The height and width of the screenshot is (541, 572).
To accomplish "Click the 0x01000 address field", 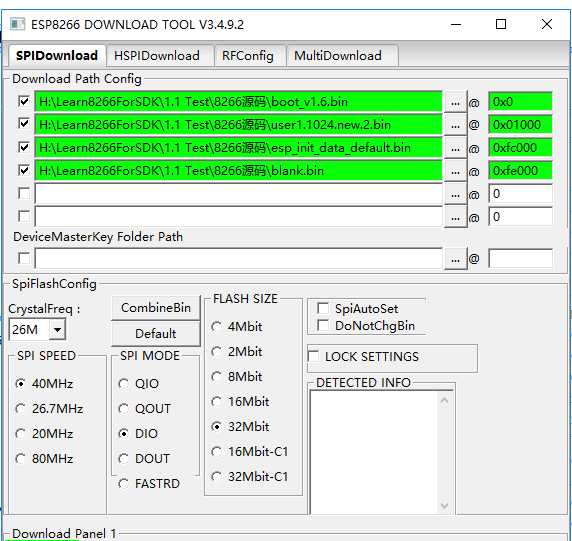I will (520, 124).
